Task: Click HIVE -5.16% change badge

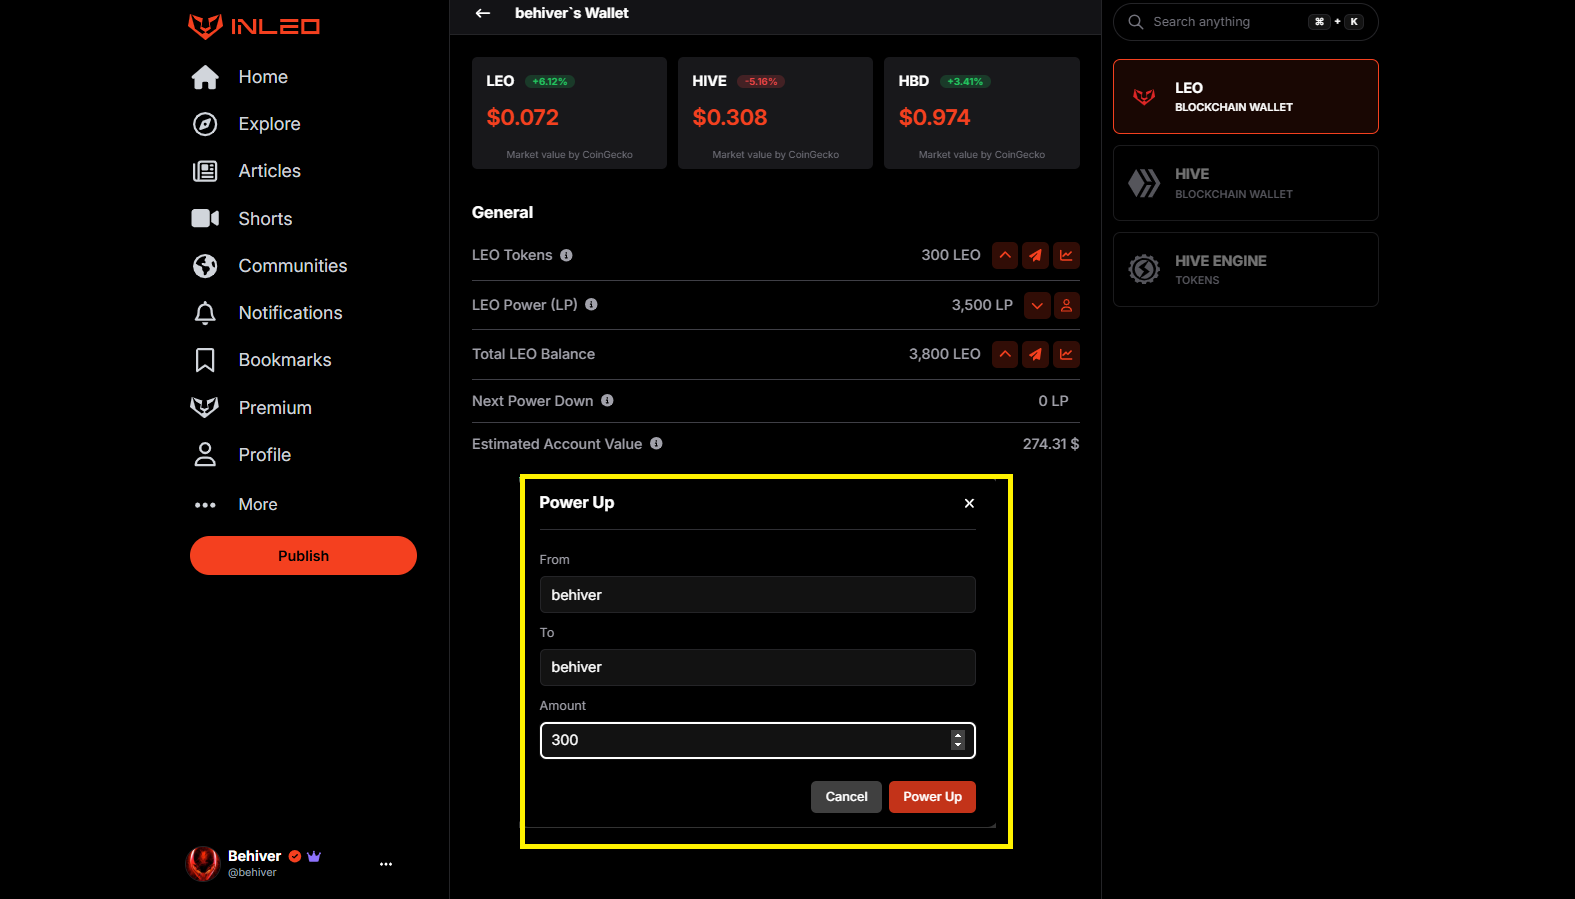Action: [761, 82]
